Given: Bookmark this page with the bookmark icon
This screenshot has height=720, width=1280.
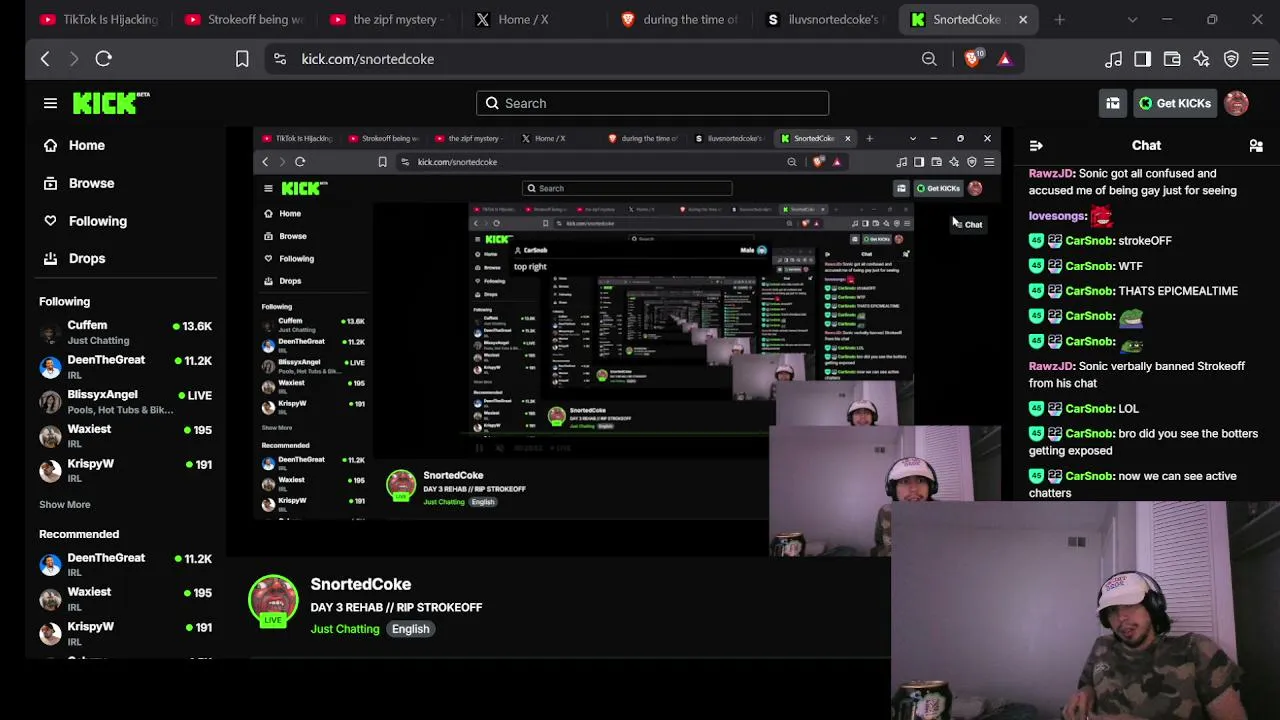Looking at the screenshot, I should 242,59.
